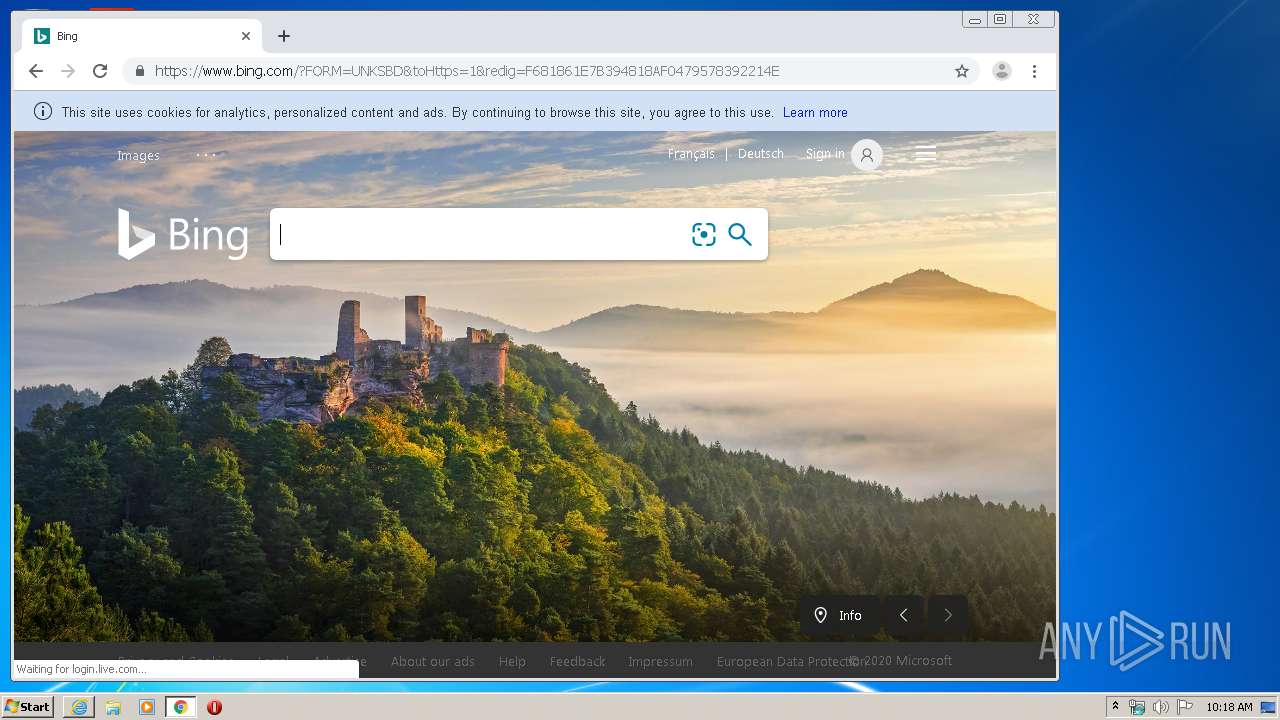Click the Bing logo
The width and height of the screenshot is (1280, 720).
tap(183, 235)
